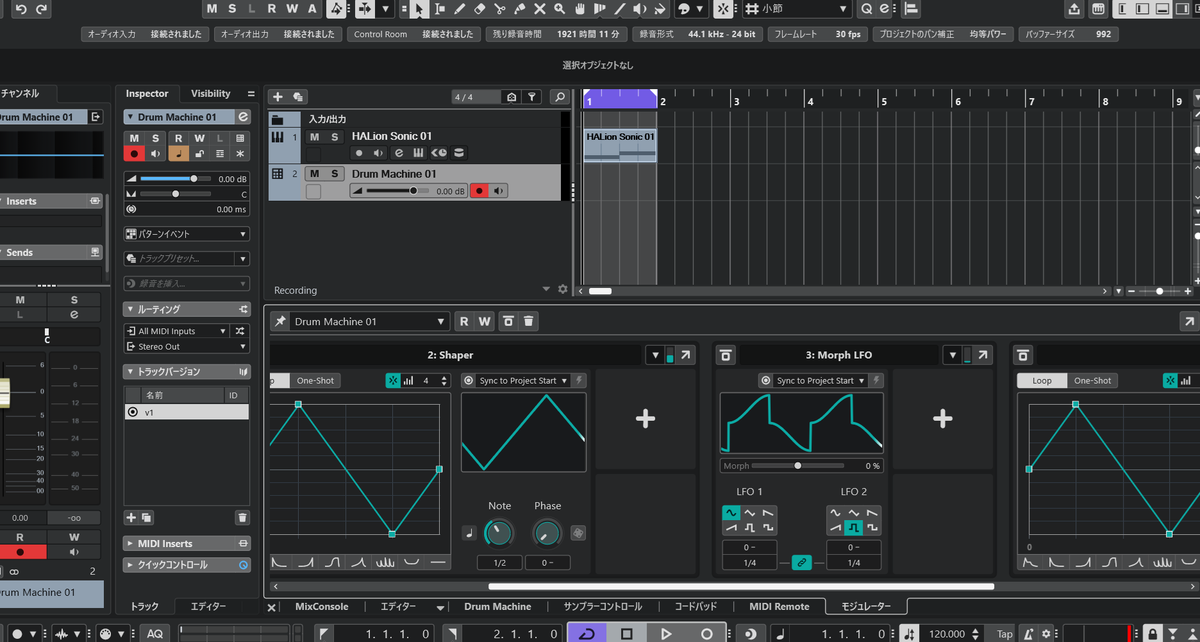
Task: Add a new track with plus icon
Action: click(x=278, y=97)
